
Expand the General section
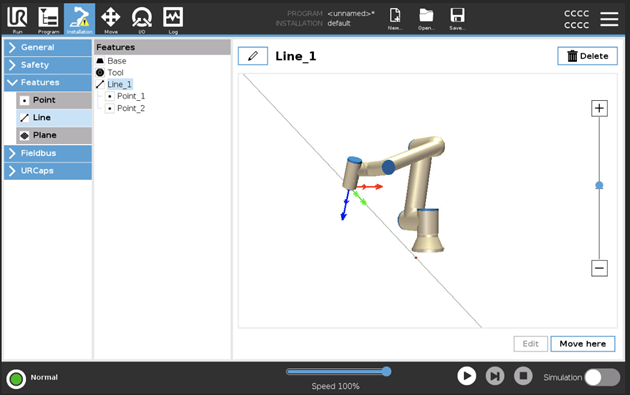[x=48, y=47]
